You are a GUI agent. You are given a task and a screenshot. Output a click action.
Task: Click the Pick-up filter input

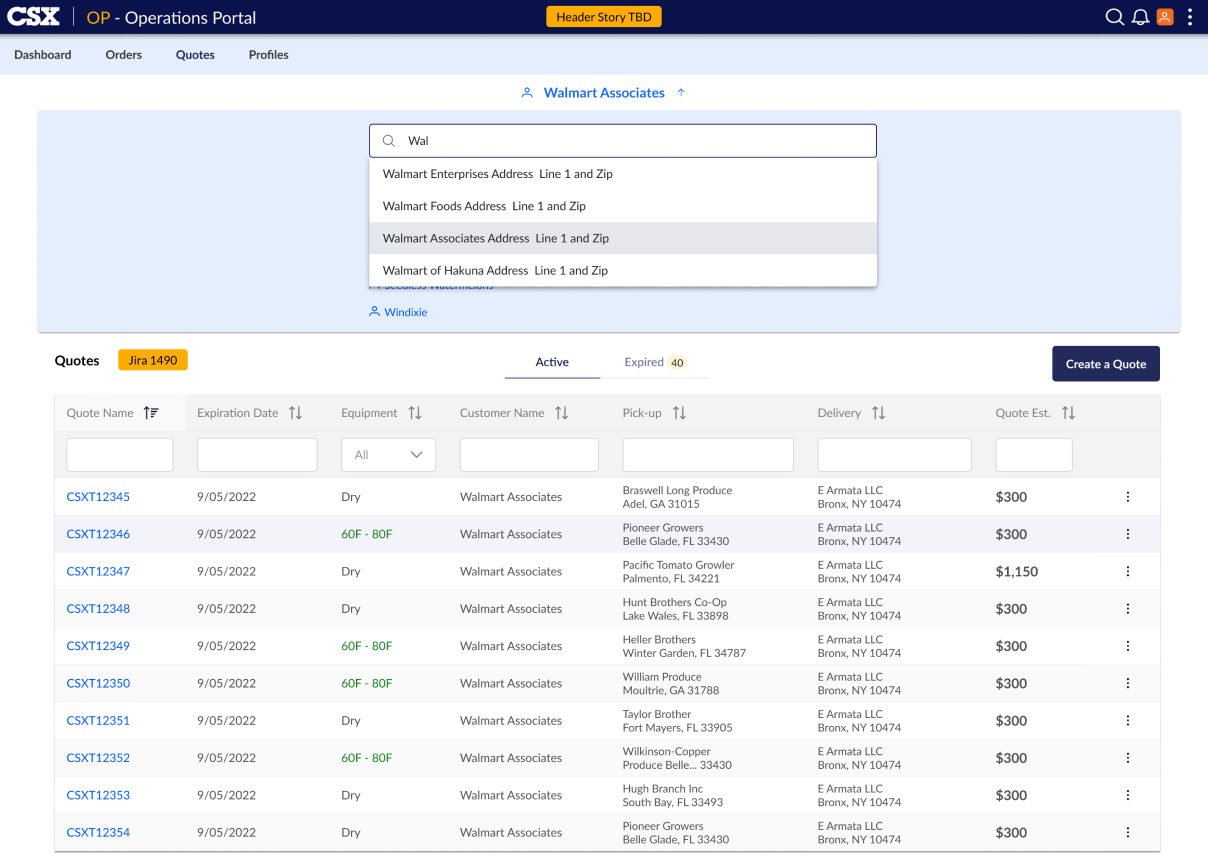point(708,455)
